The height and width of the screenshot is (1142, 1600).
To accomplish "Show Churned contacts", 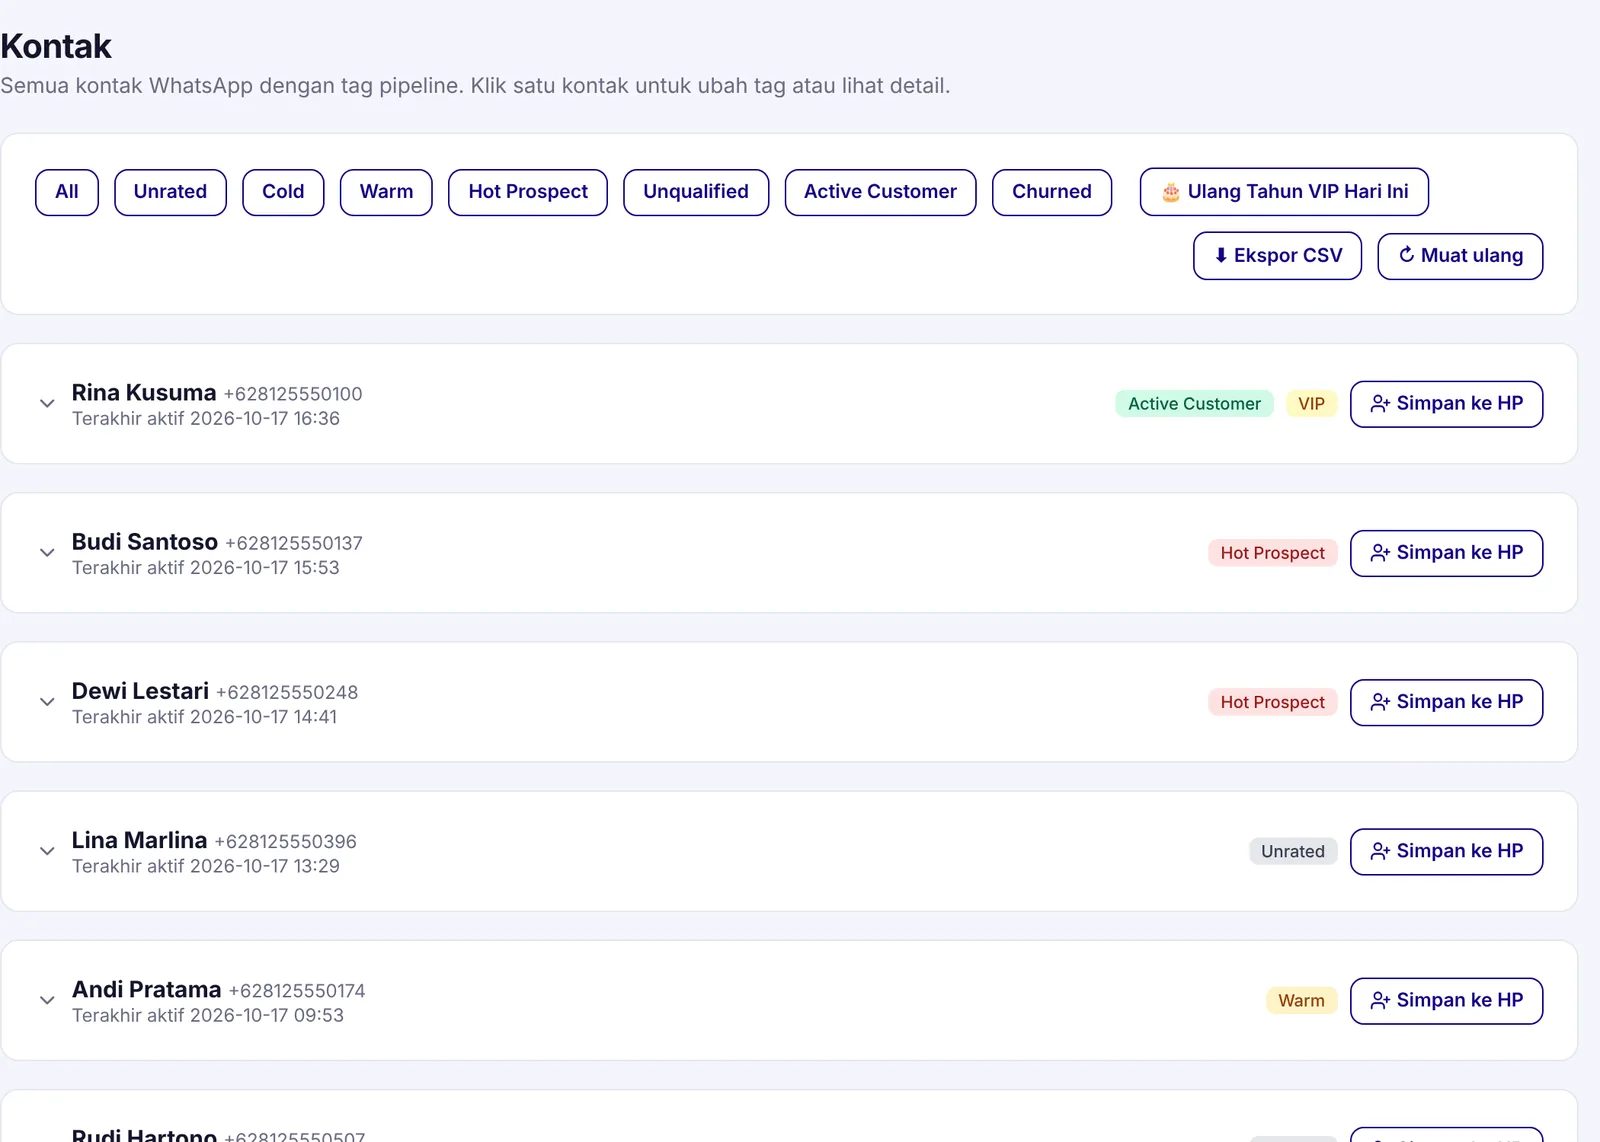I will [1052, 192].
